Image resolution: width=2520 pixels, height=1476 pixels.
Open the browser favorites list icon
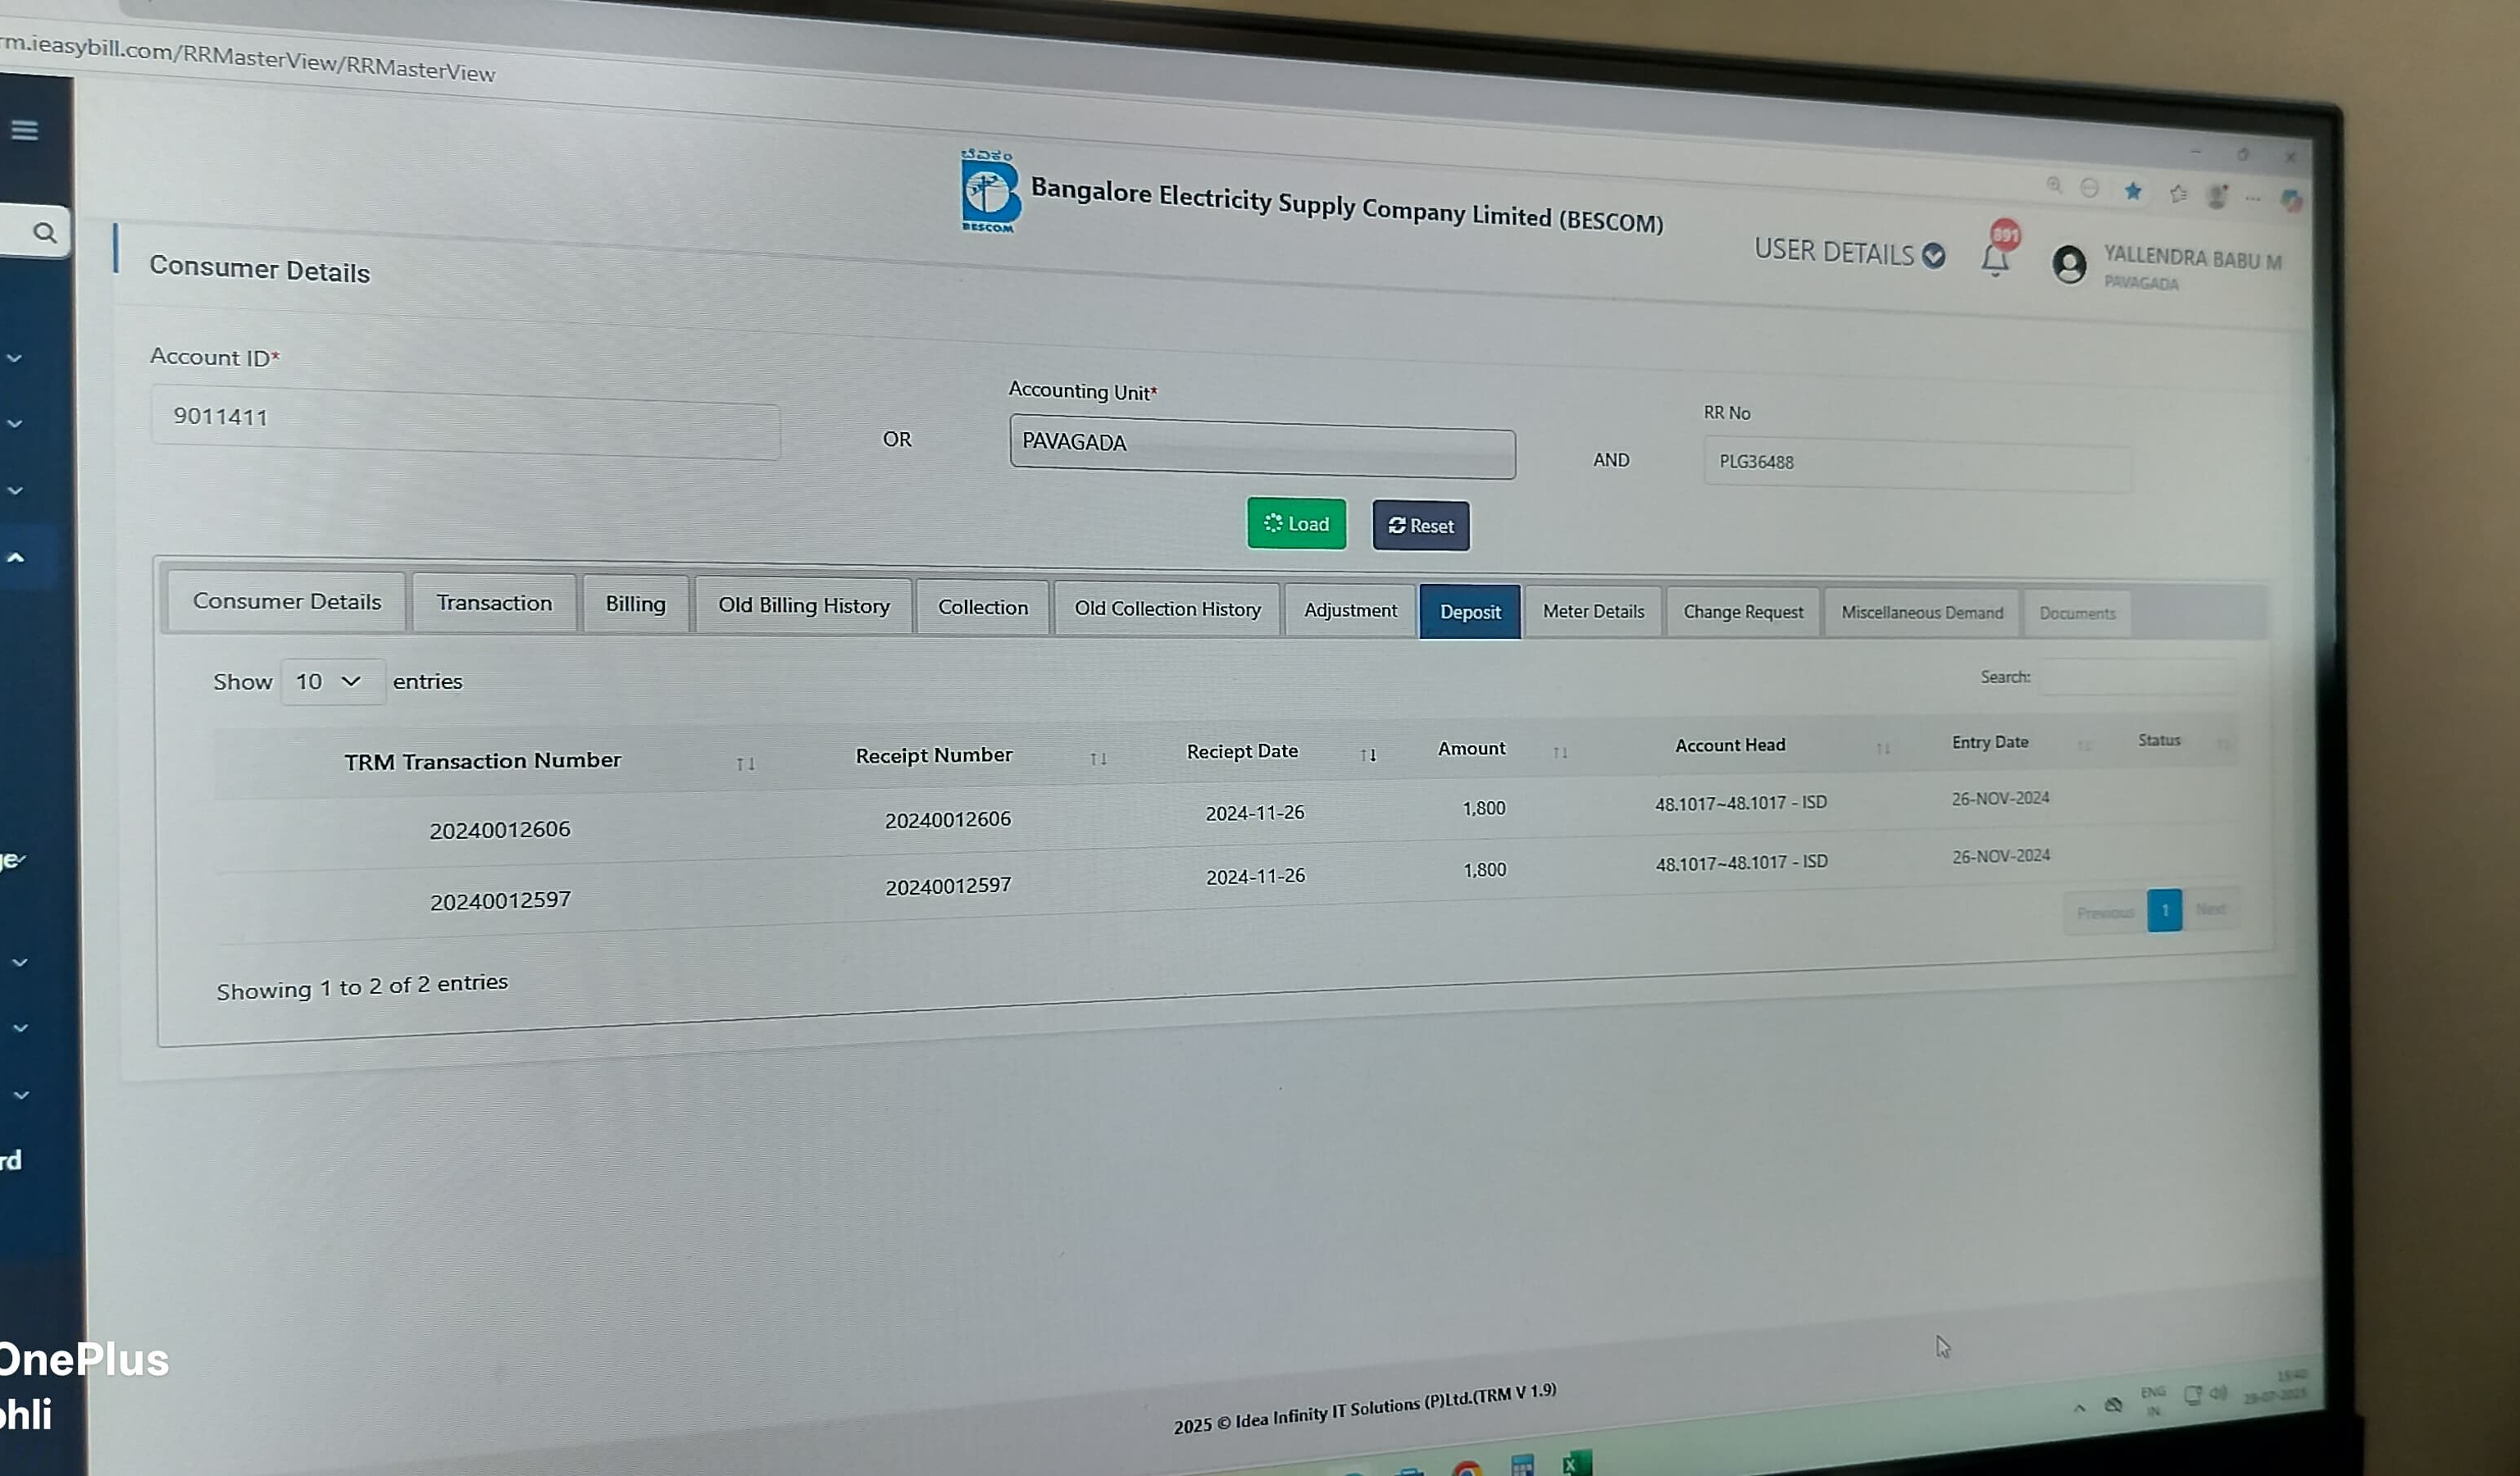click(x=2178, y=194)
